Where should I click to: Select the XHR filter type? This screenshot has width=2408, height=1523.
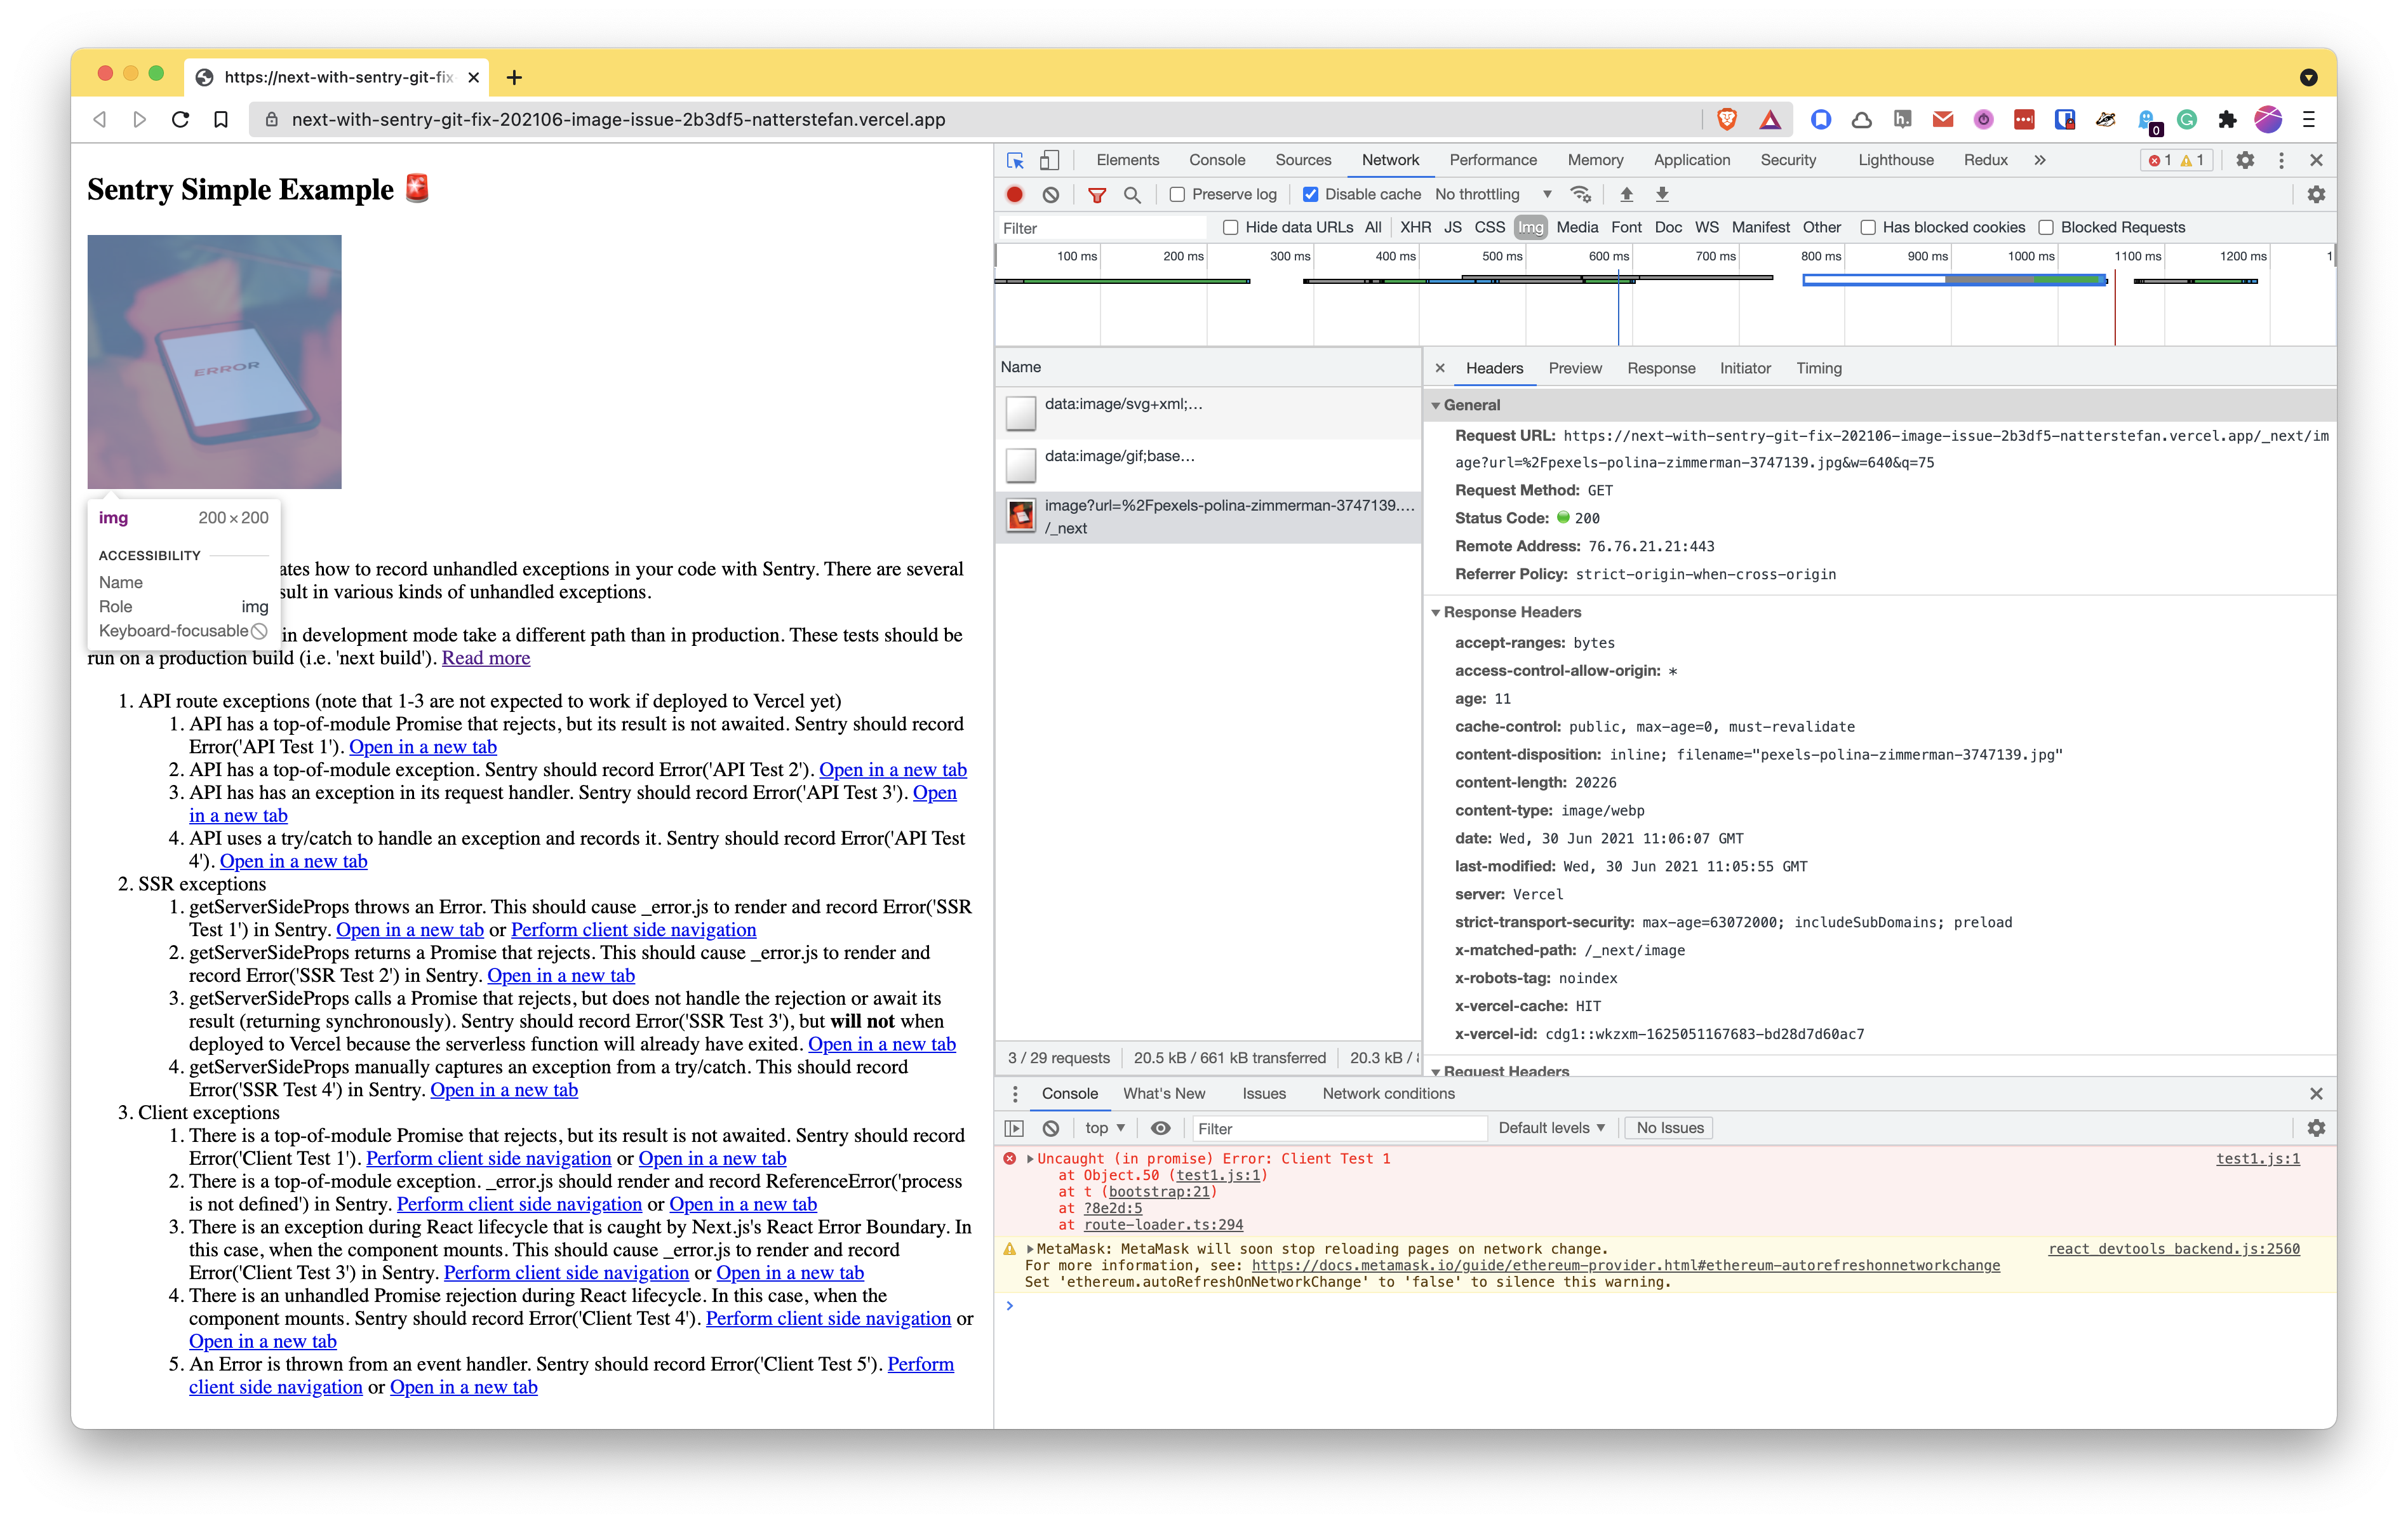(x=1415, y=227)
